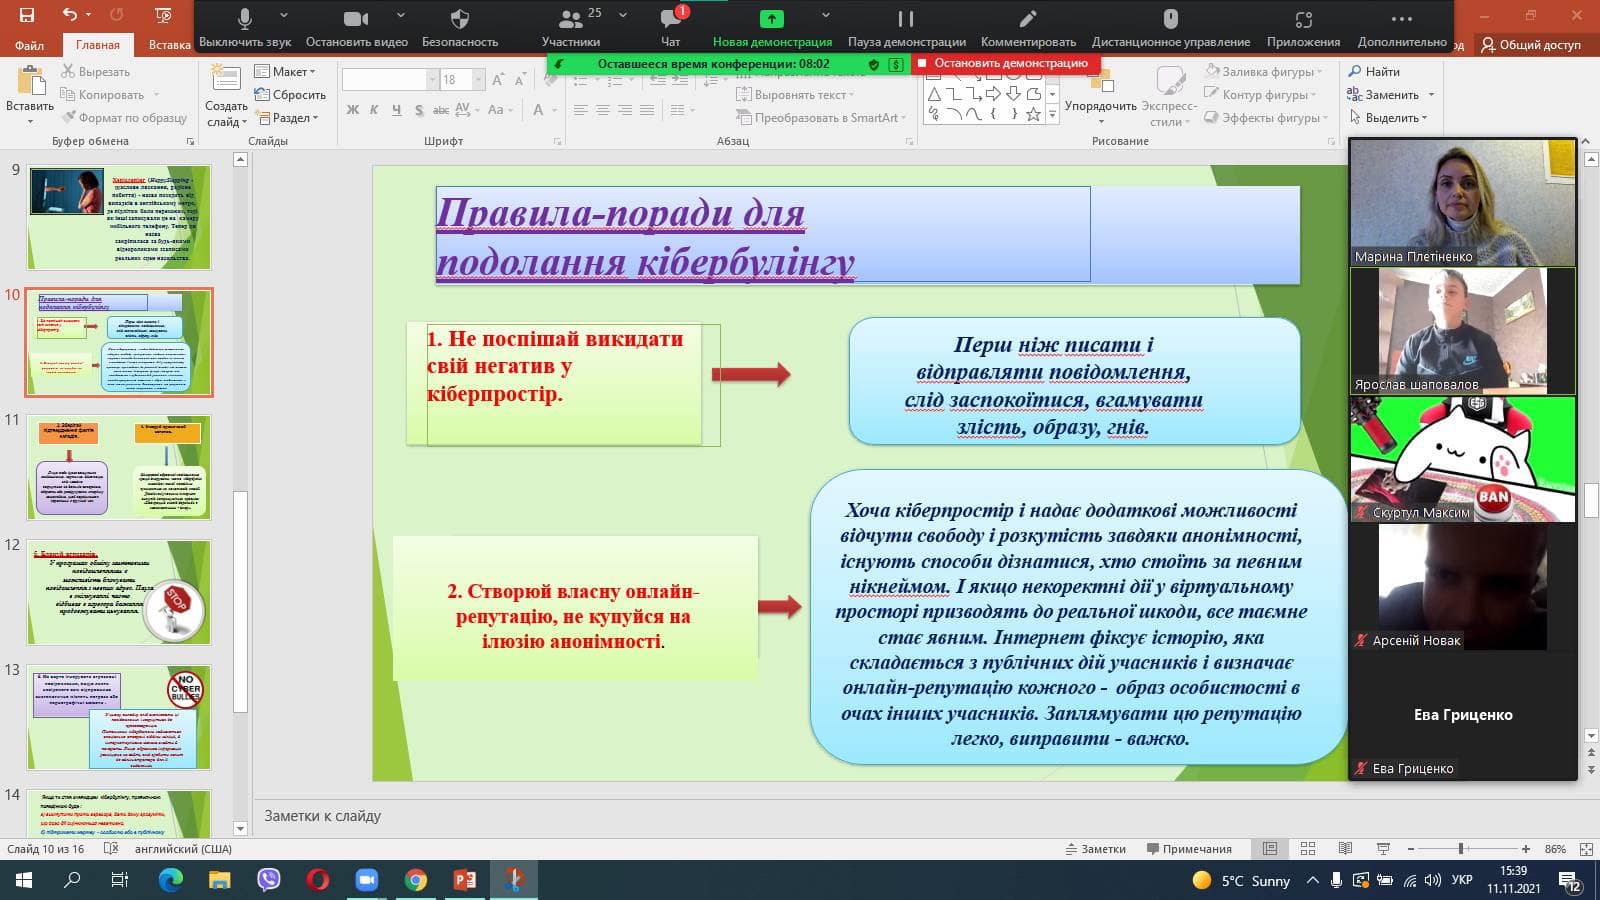The height and width of the screenshot is (900, 1600).
Task: Toggle bold text formatting
Action: point(352,110)
